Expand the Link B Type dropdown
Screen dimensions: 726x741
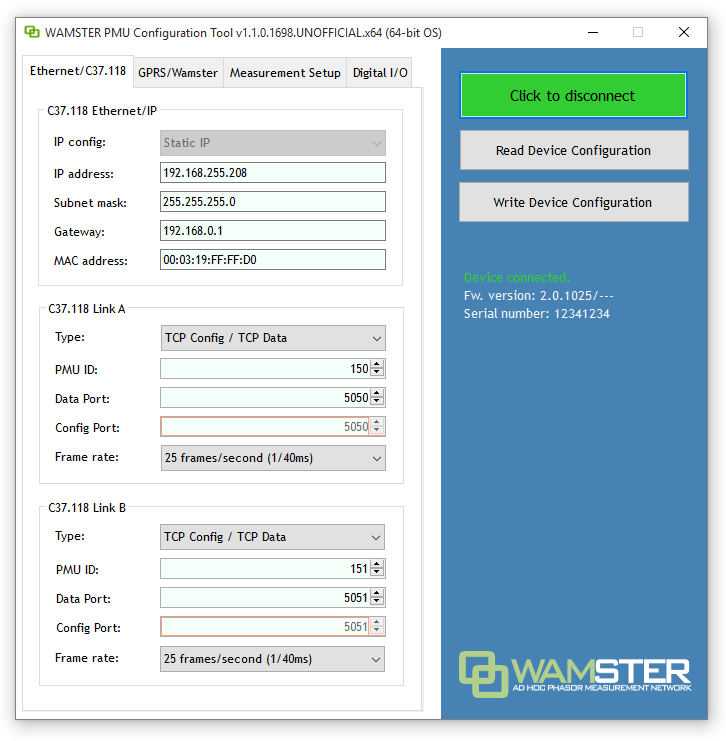click(x=272, y=537)
